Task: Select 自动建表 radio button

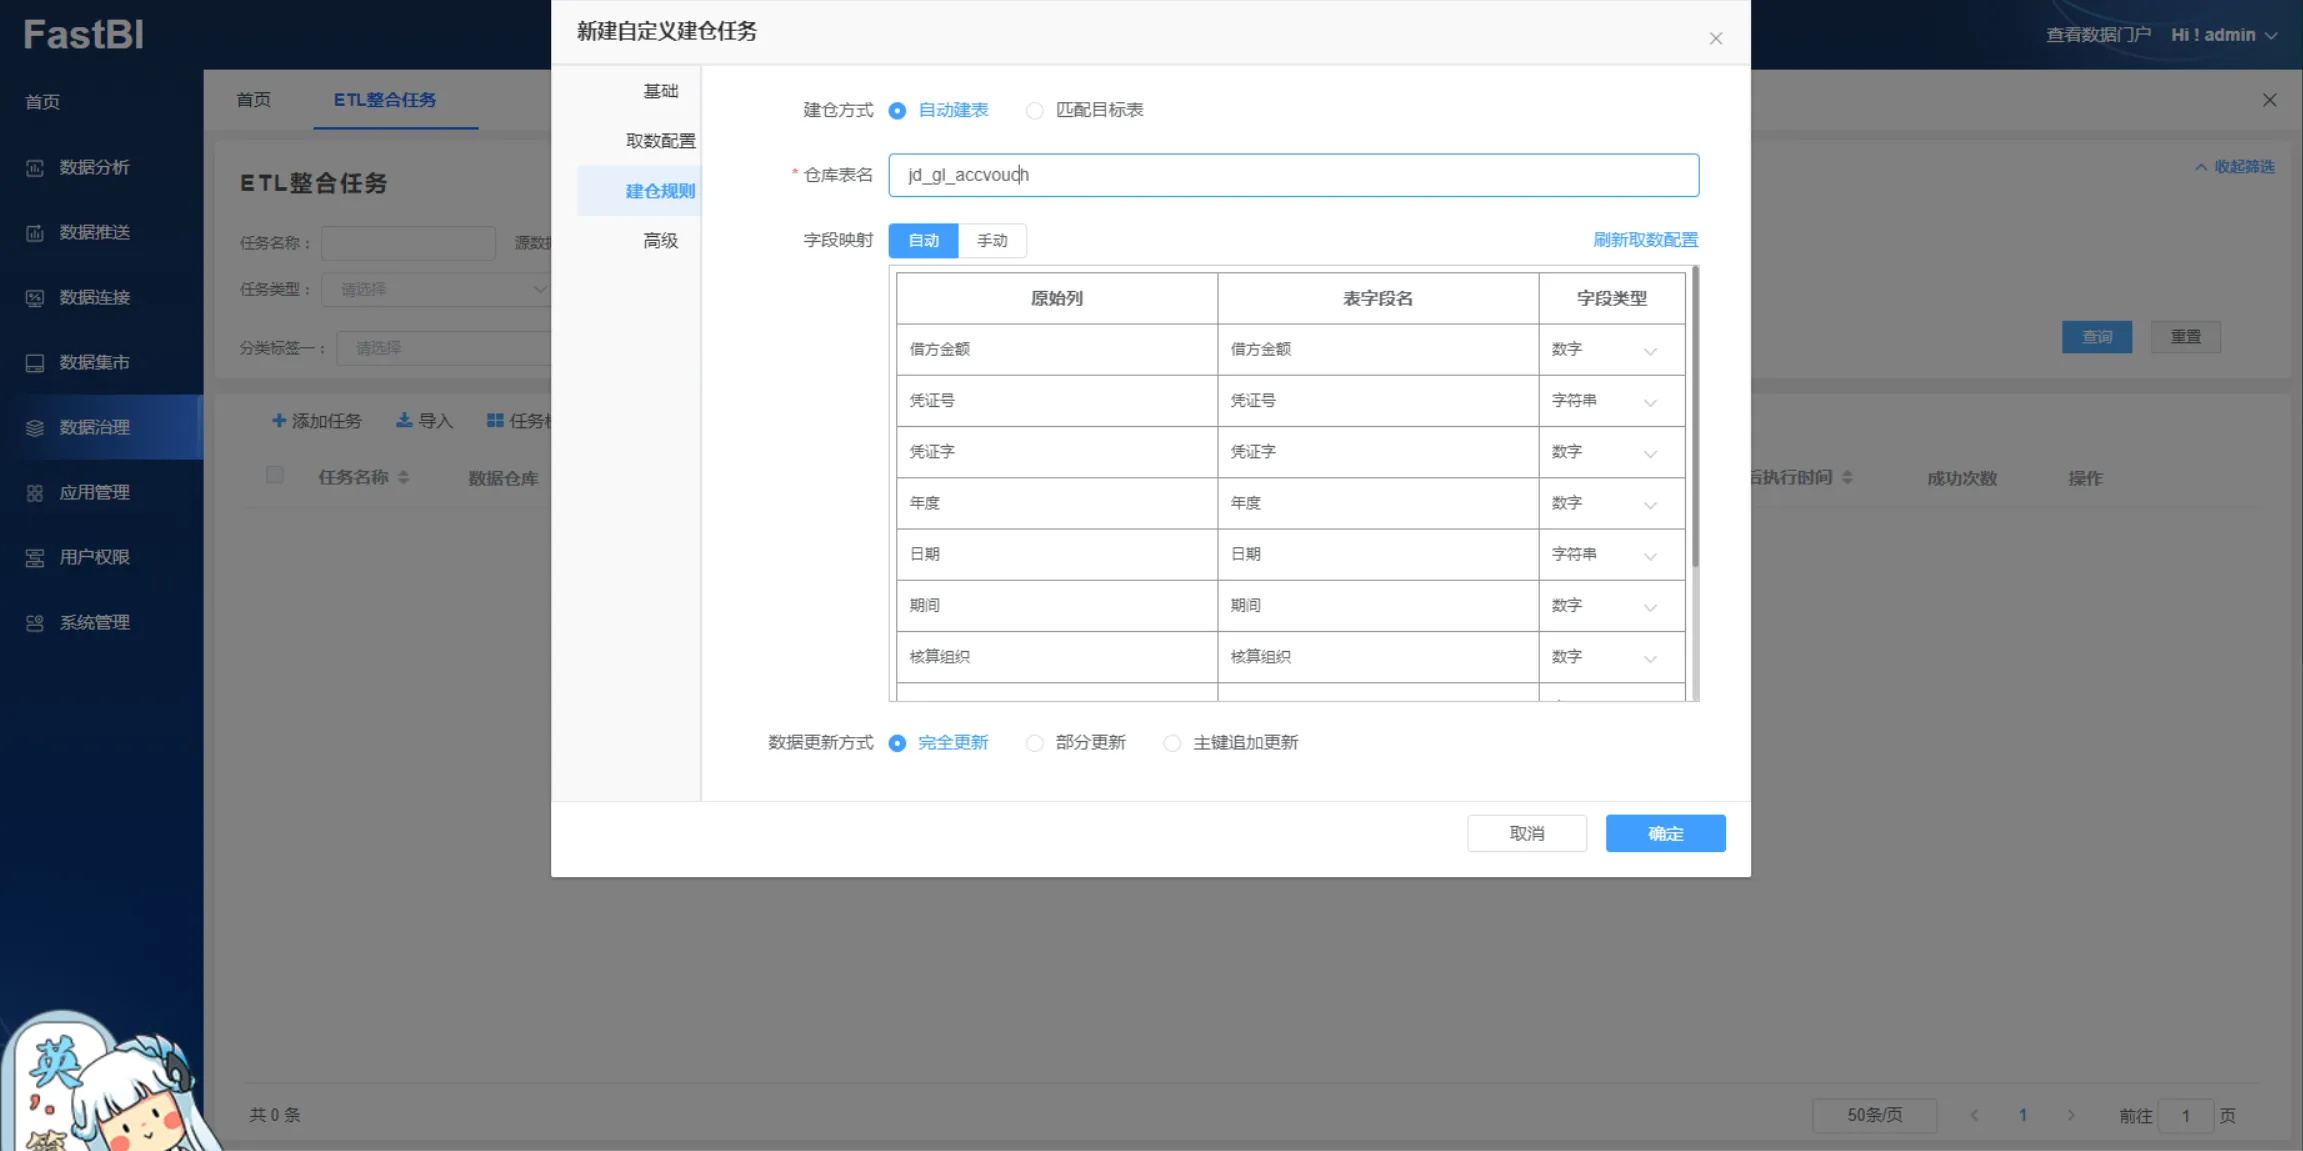Action: point(897,110)
